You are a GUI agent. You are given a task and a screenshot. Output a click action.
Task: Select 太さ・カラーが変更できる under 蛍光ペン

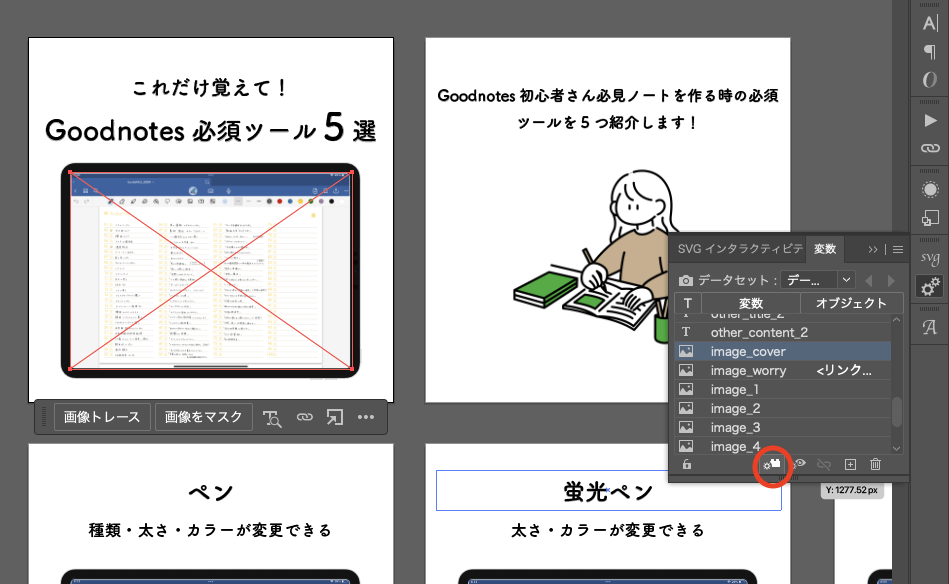(x=608, y=530)
